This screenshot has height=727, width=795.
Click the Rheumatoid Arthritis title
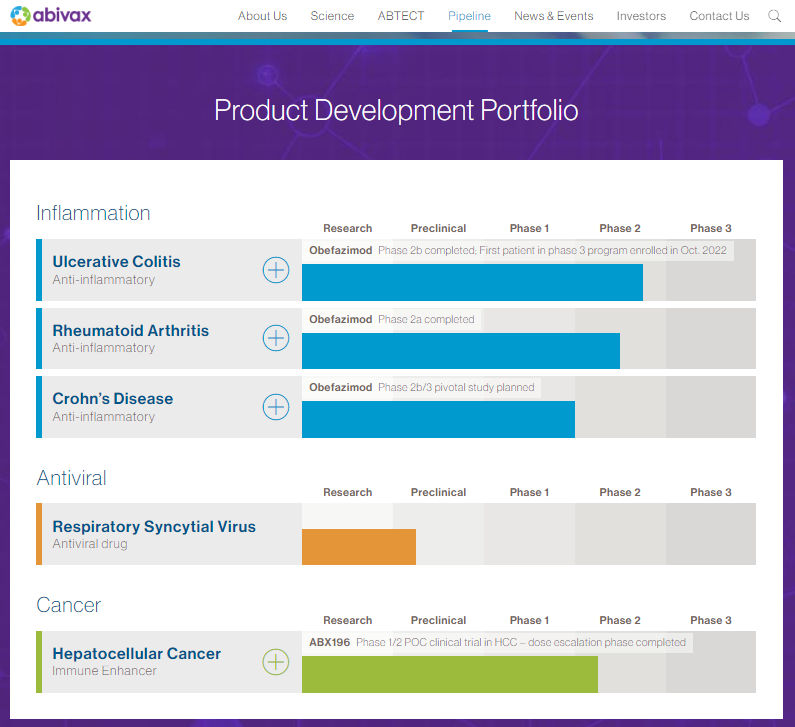coord(131,331)
